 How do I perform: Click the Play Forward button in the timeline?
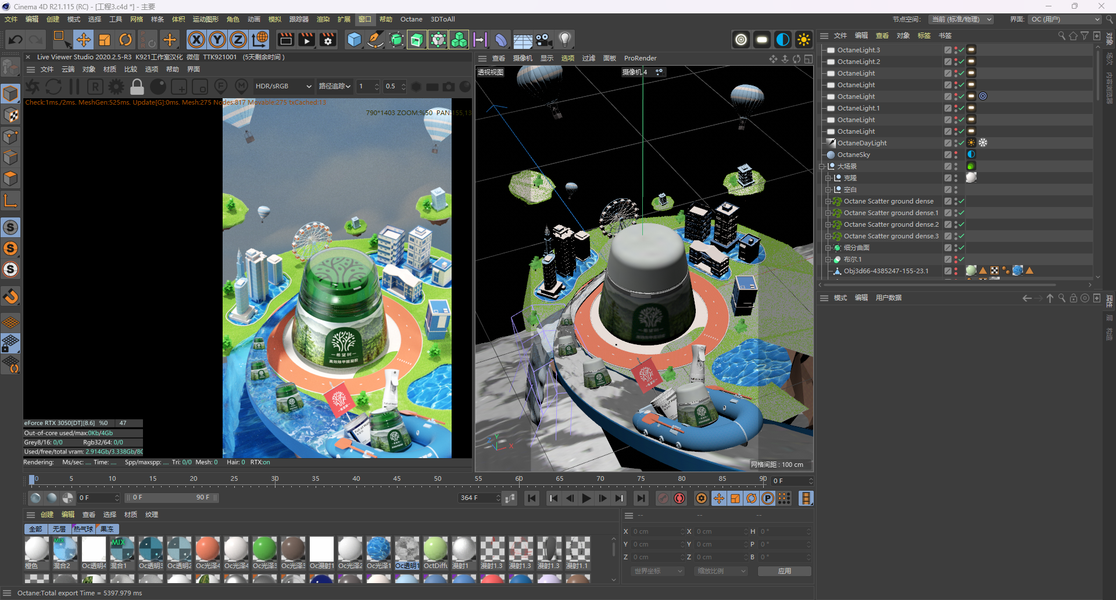click(x=586, y=498)
